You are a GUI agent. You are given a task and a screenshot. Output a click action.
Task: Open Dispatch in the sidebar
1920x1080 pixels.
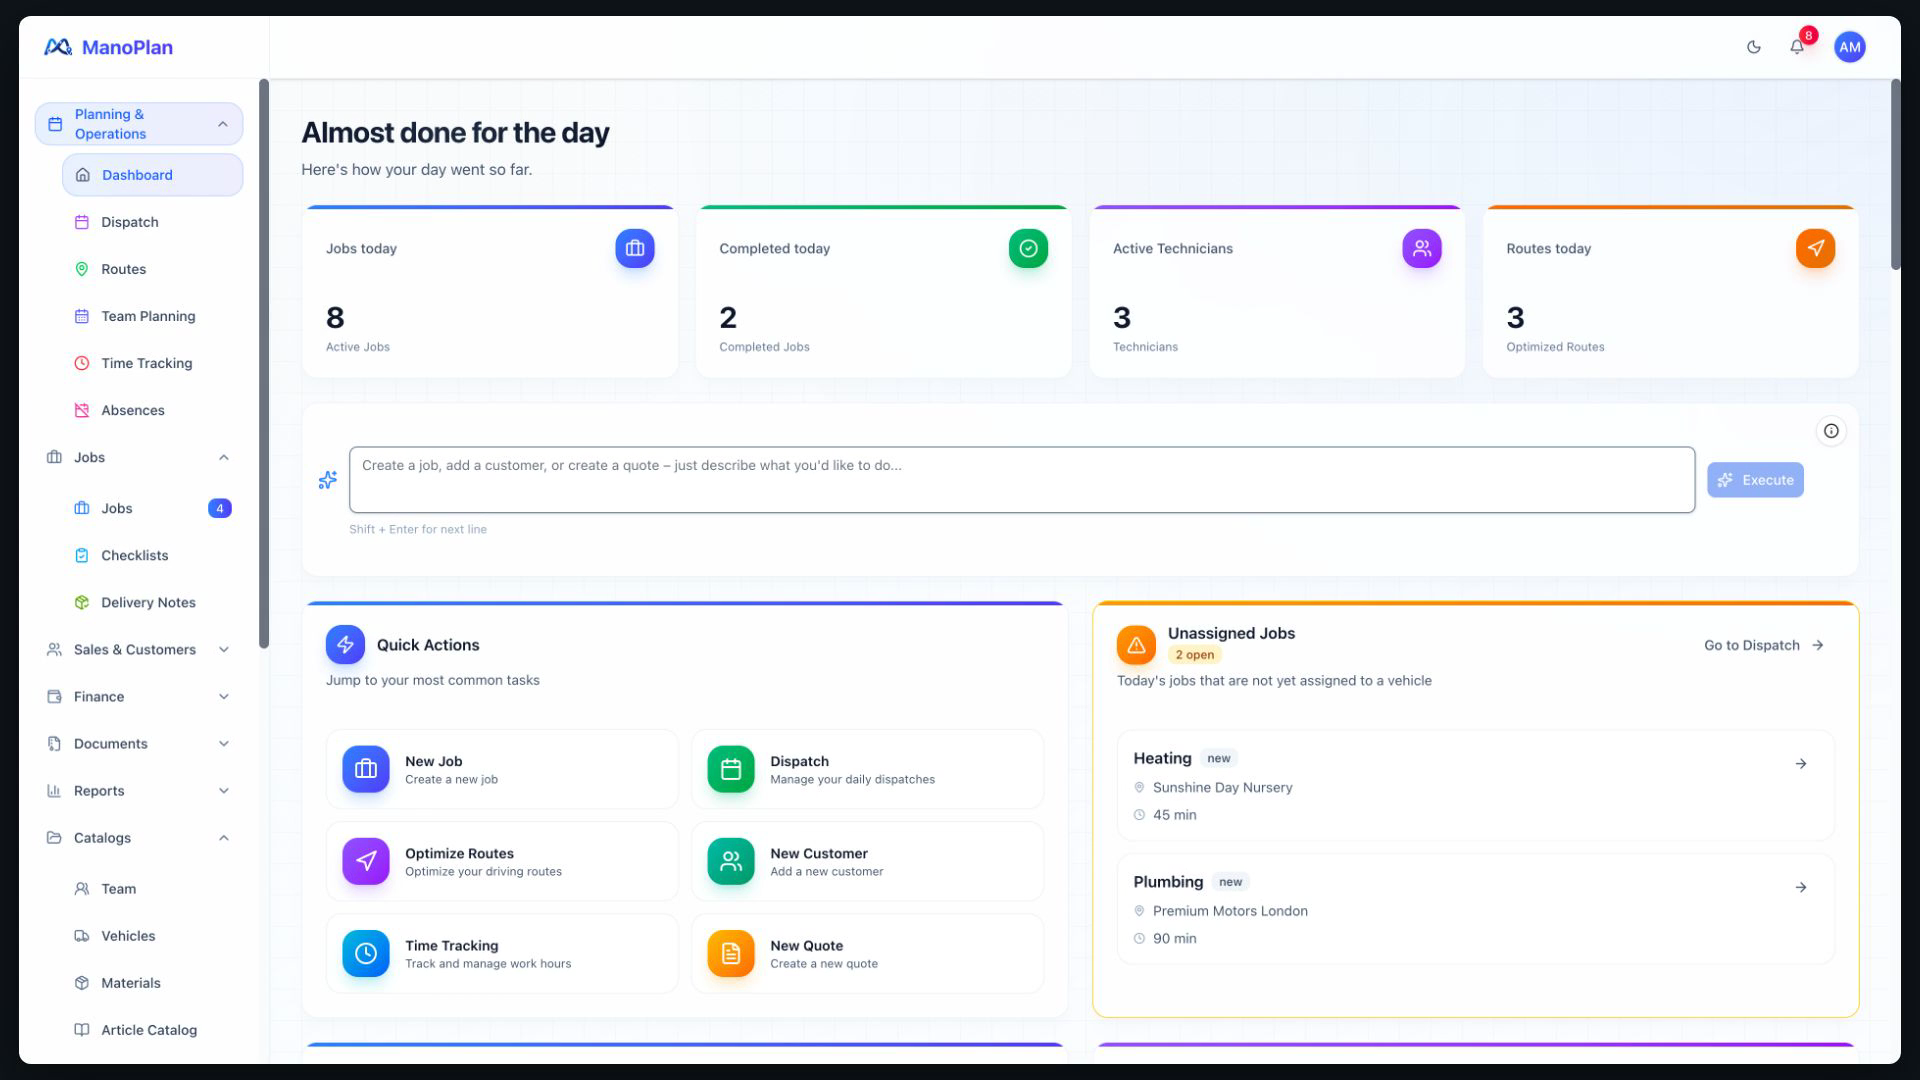point(152,222)
